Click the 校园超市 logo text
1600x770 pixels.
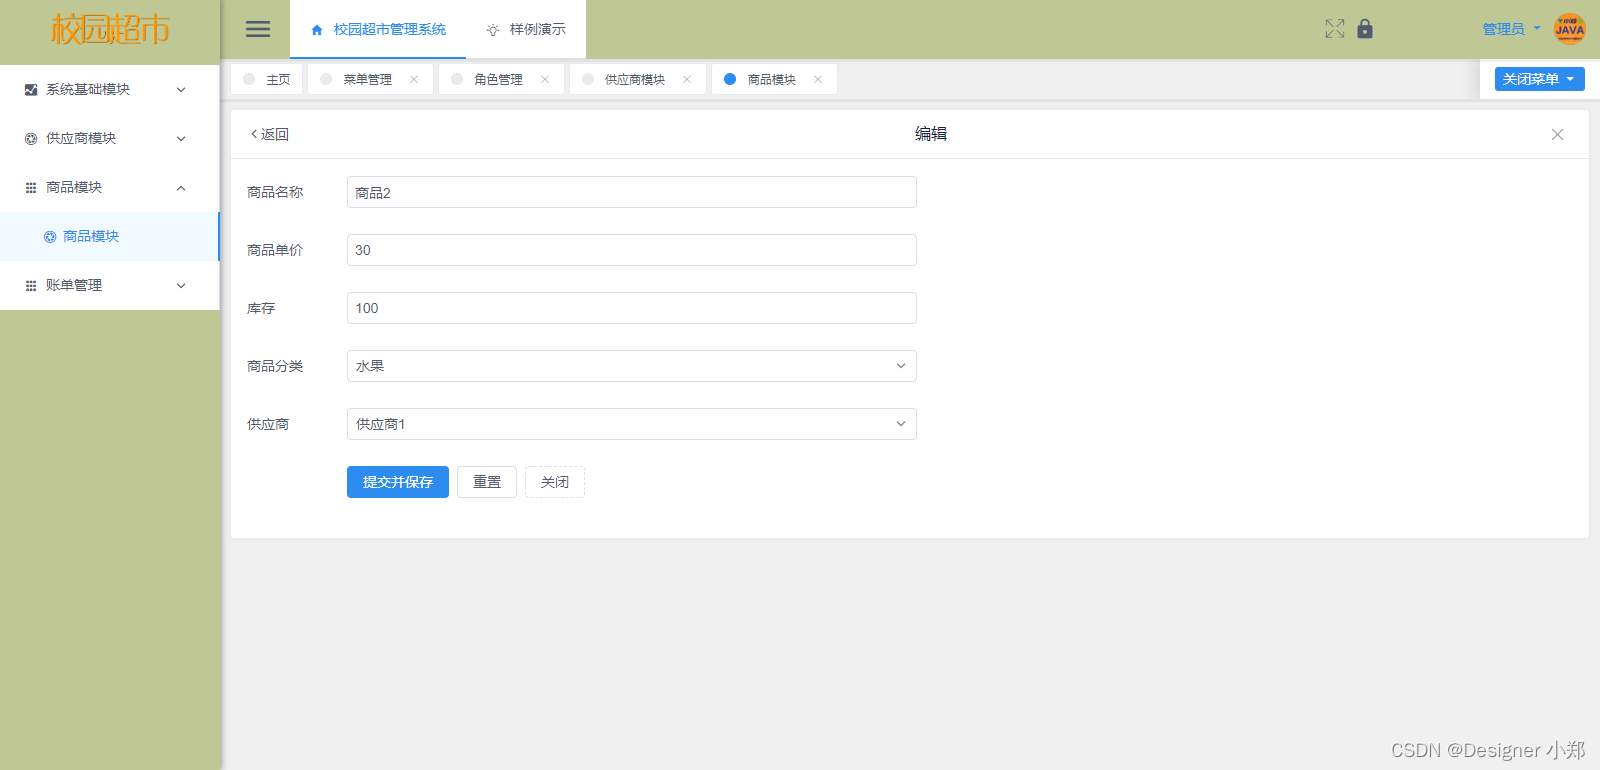pos(110,30)
